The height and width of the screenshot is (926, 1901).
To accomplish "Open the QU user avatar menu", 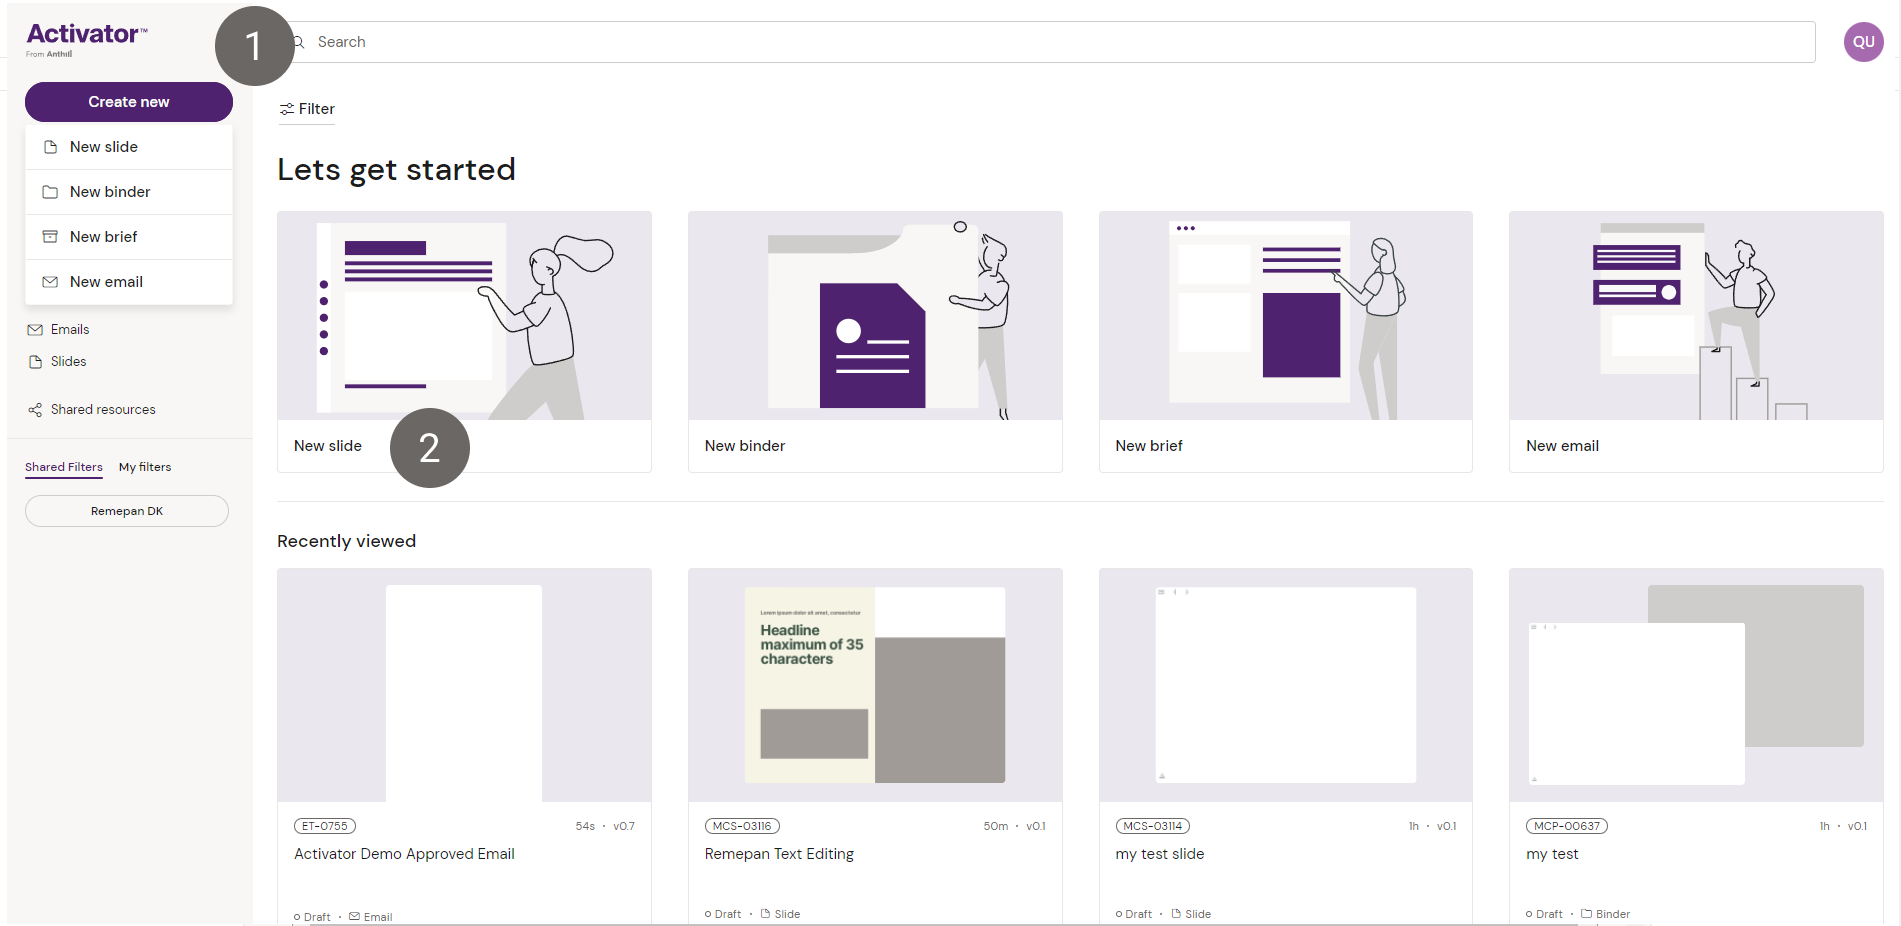I will [1863, 42].
